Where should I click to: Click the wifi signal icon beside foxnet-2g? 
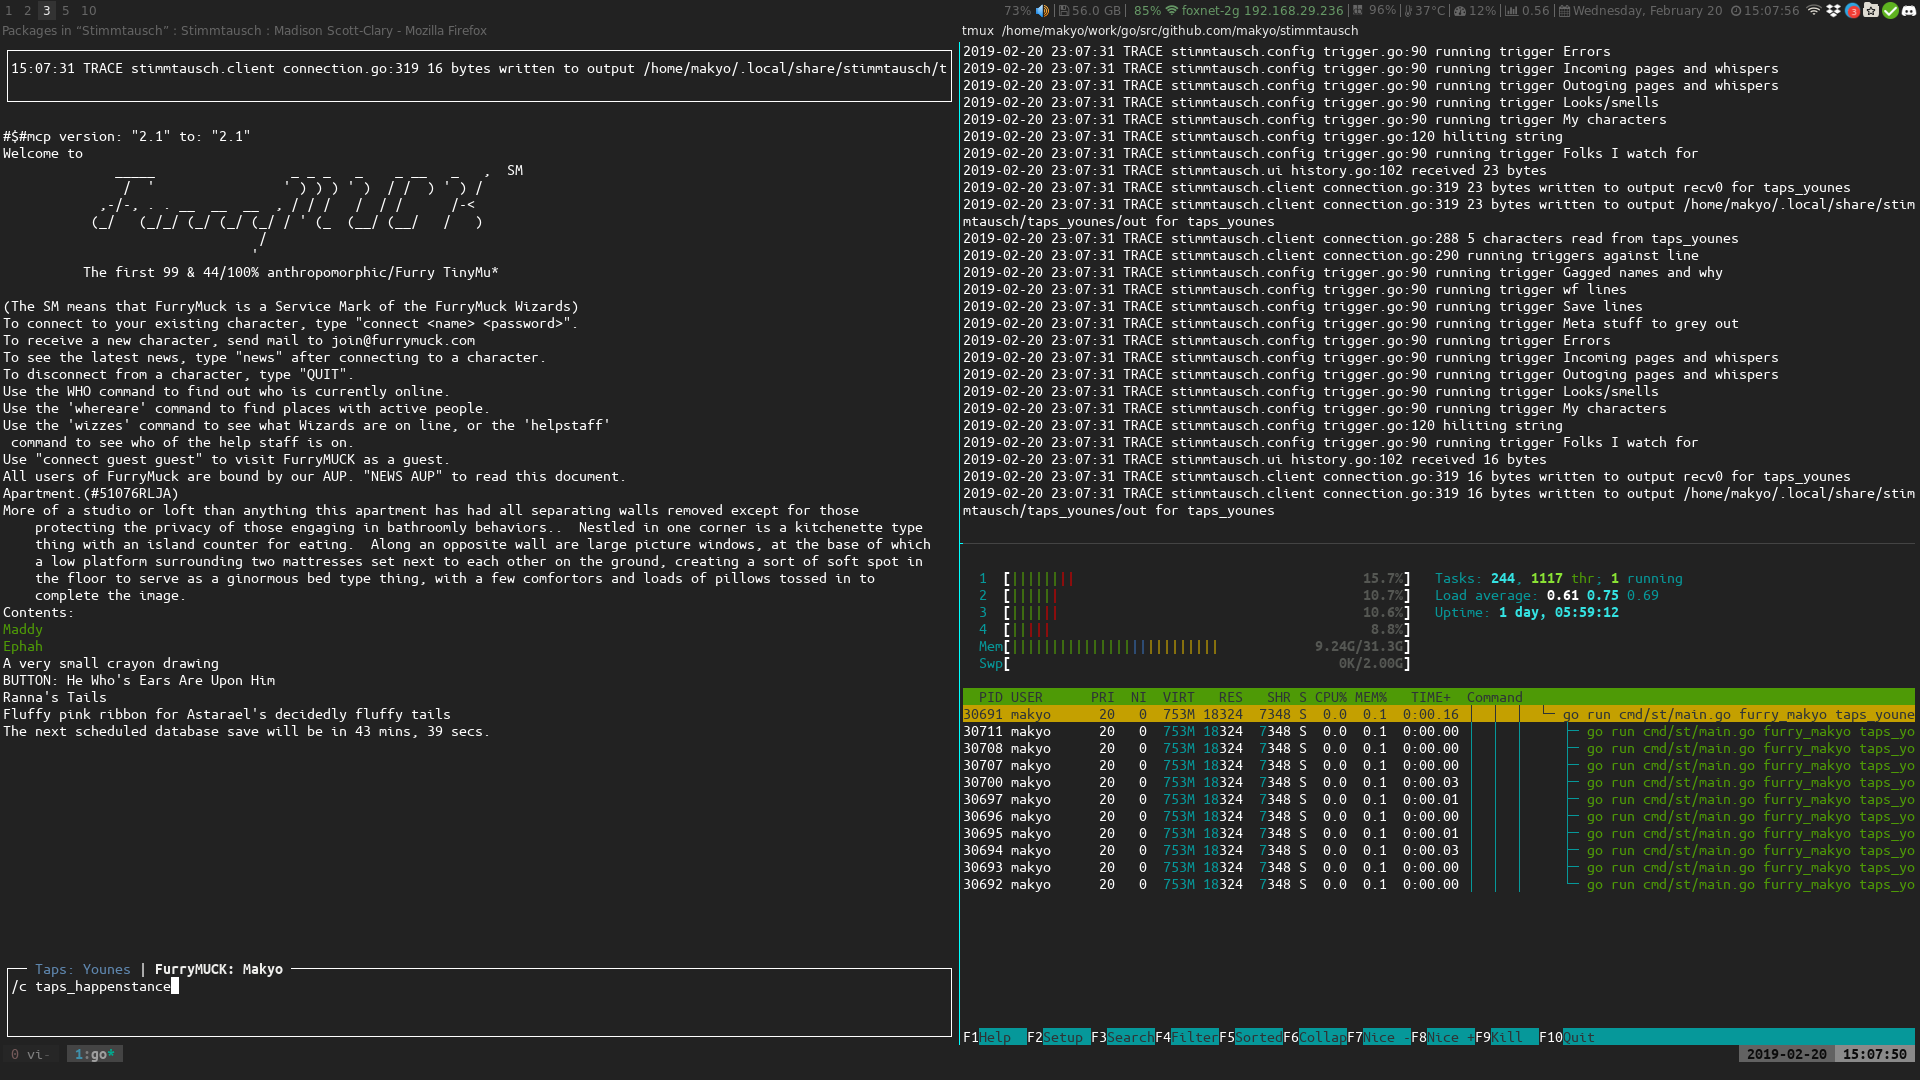1172,11
